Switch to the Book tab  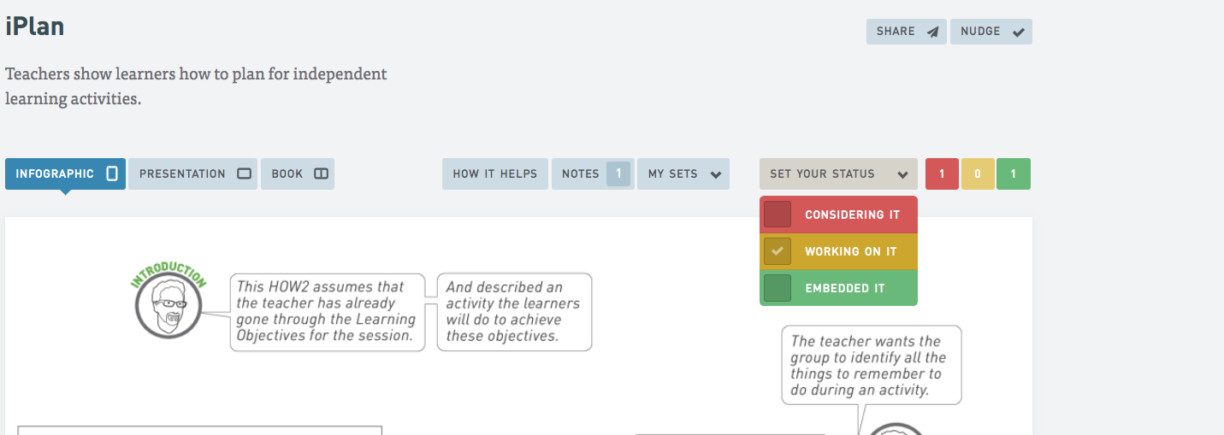coord(298,174)
